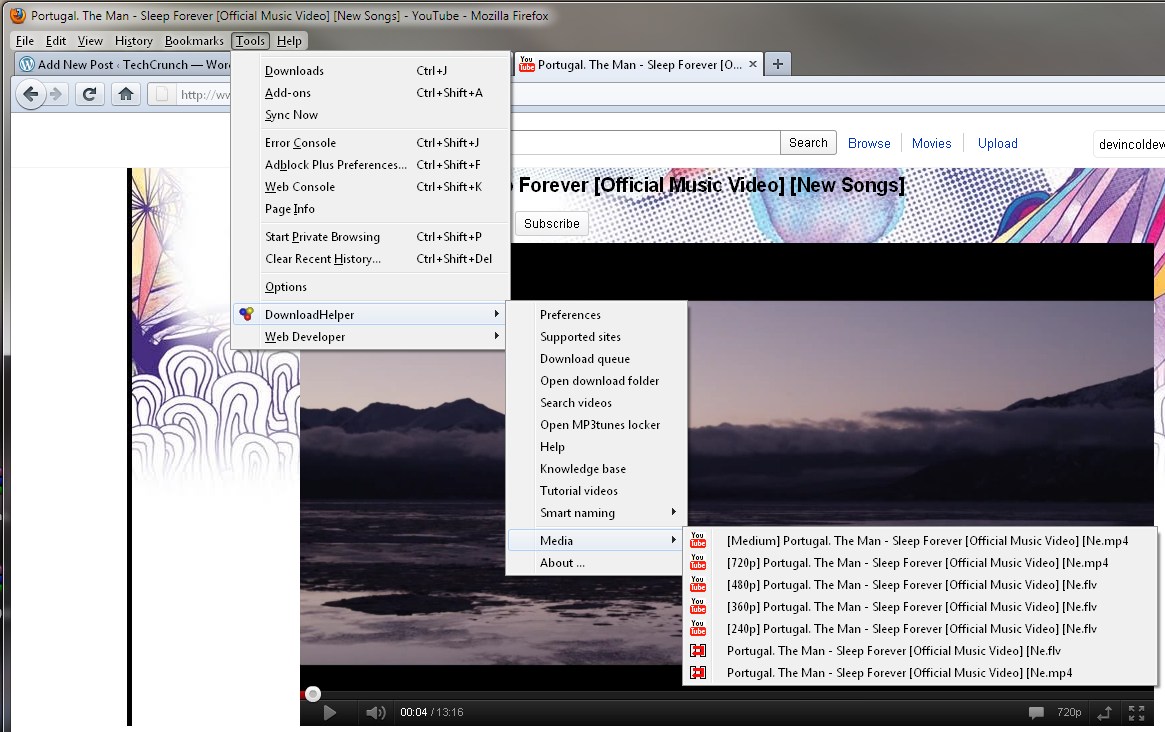Image resolution: width=1165 pixels, height=732 pixels.
Task: Reload the page with the refresh icon
Action: click(x=89, y=94)
